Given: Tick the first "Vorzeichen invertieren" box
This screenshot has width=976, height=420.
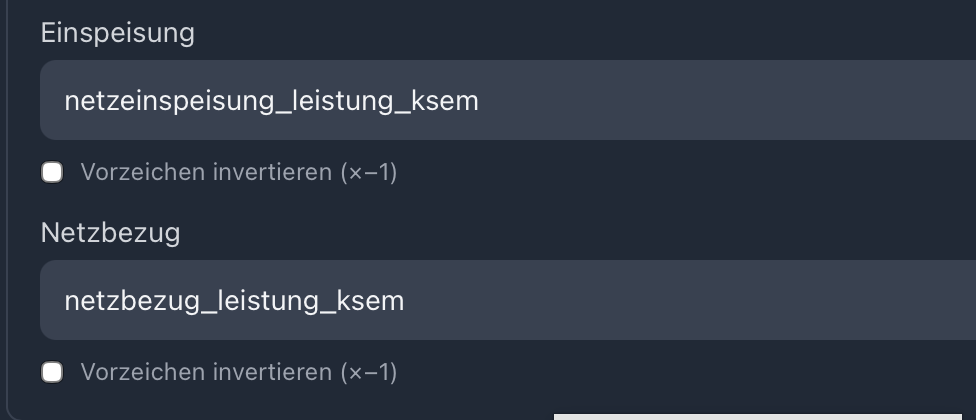Looking at the screenshot, I should click(52, 172).
